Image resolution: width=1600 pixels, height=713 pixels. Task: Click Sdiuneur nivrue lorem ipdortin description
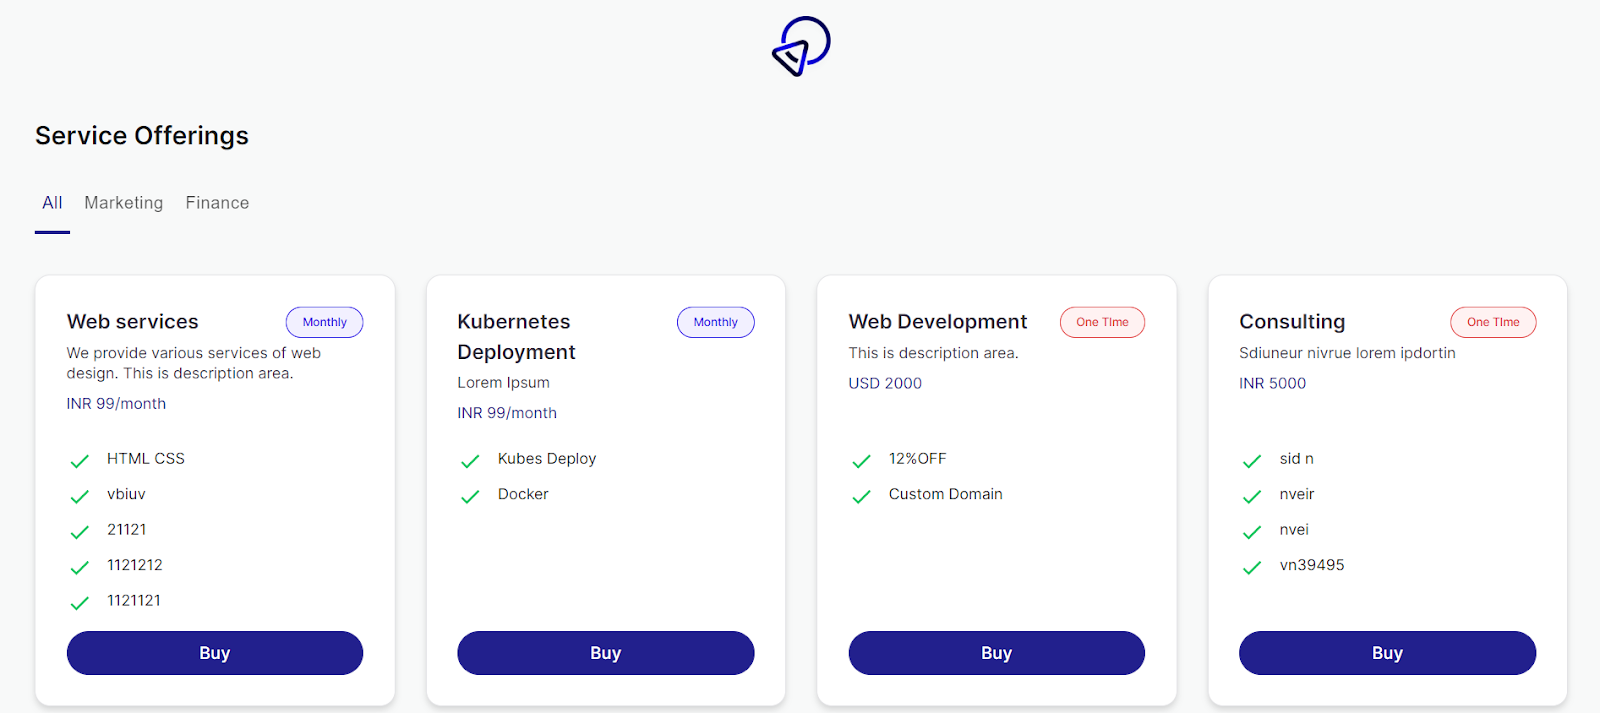1348,353
